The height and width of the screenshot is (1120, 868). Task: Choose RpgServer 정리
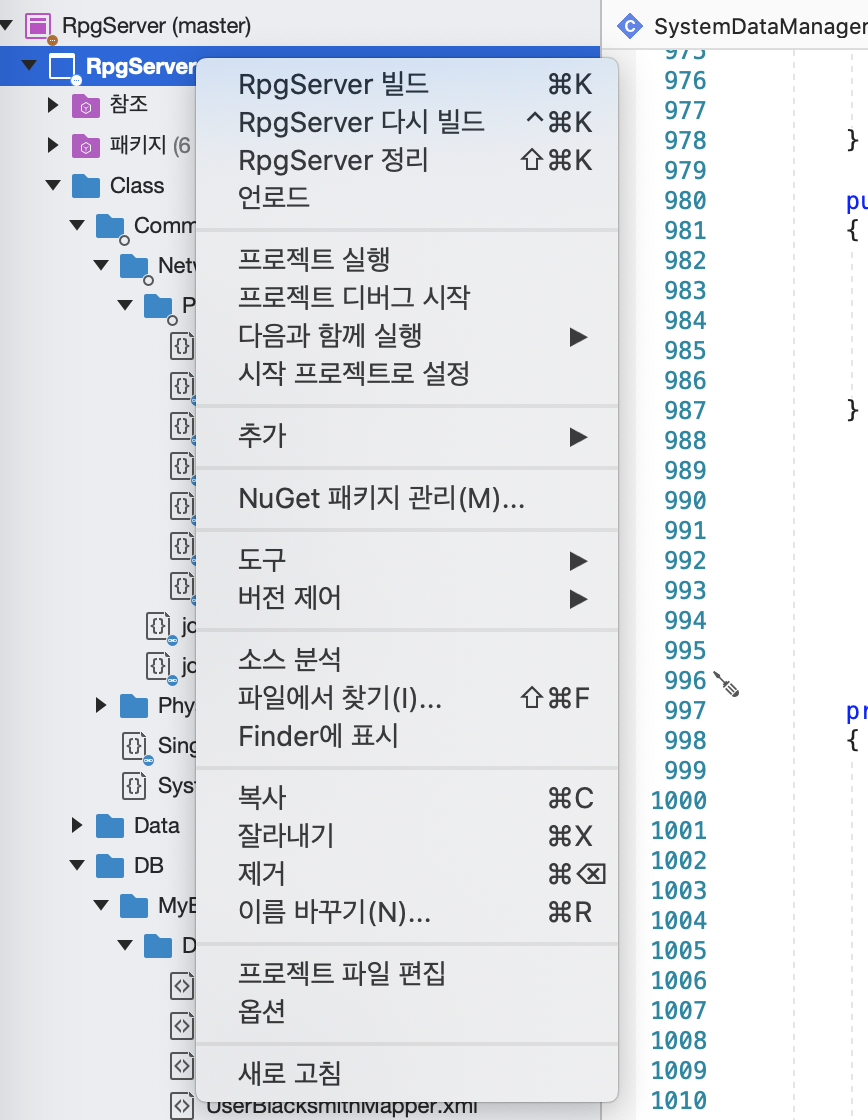coord(406,160)
